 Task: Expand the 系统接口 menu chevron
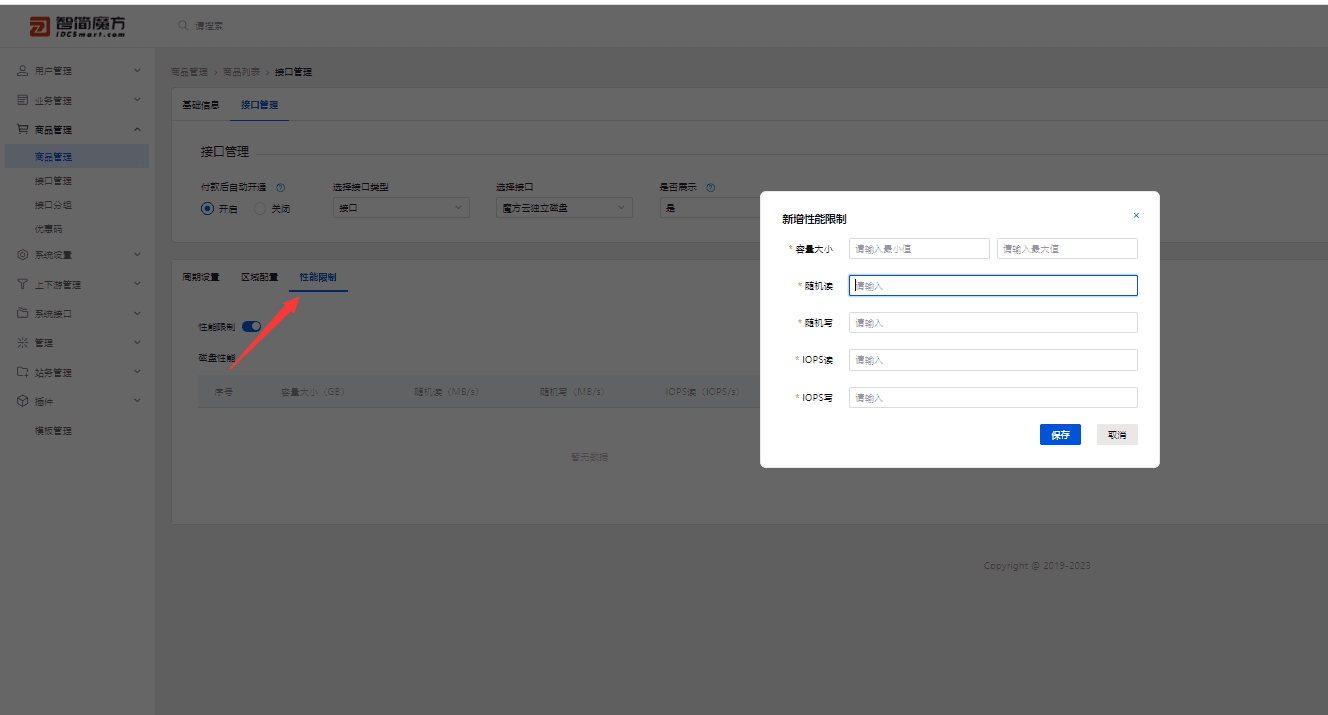coord(137,313)
